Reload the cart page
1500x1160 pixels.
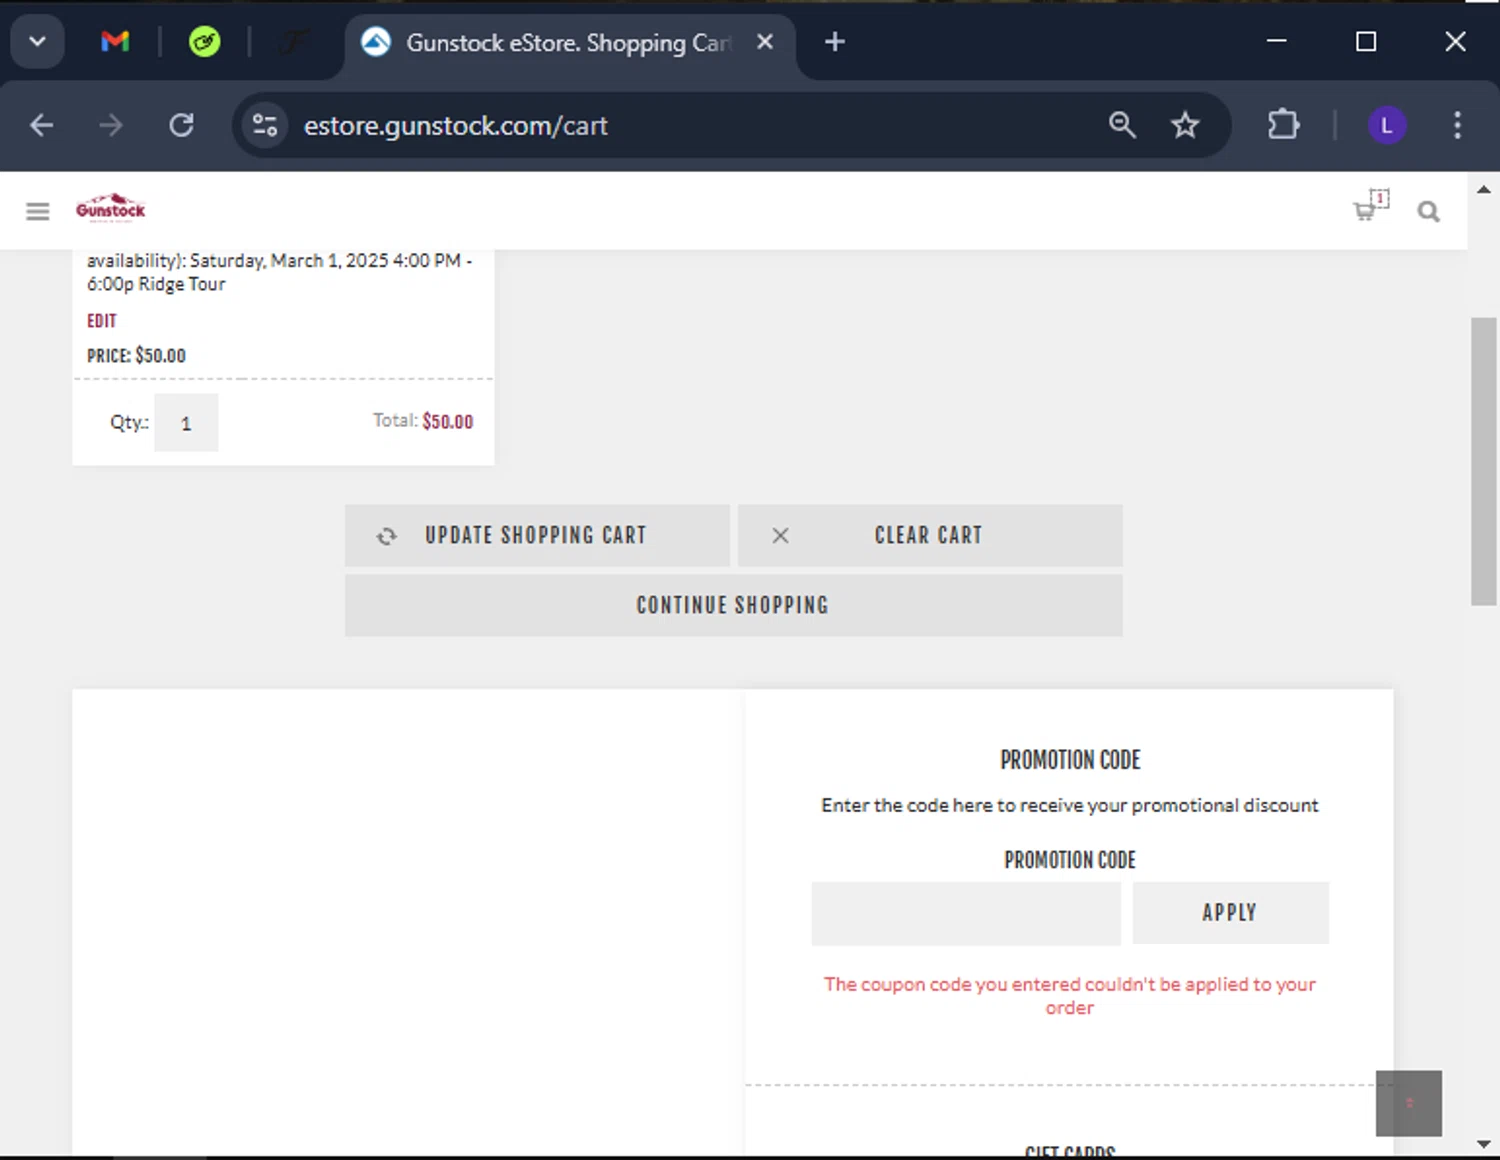181,125
